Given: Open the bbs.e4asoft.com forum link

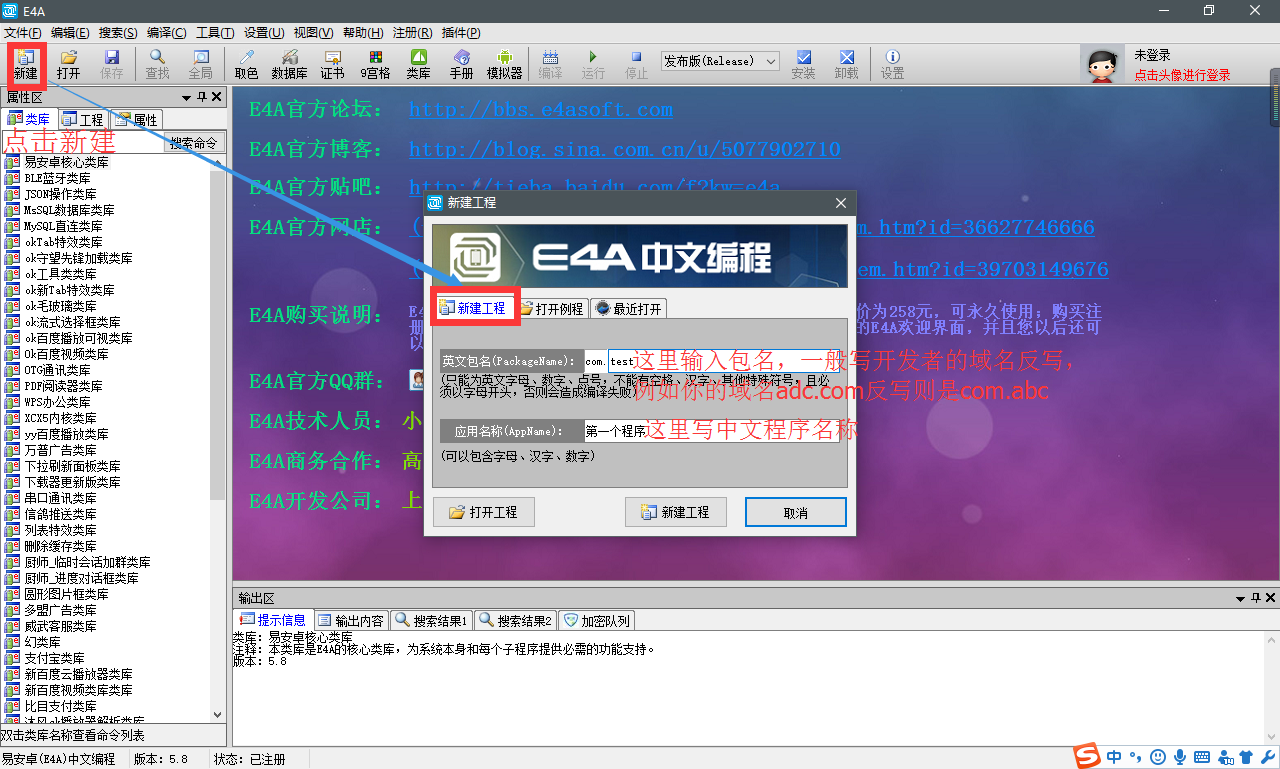Looking at the screenshot, I should (541, 110).
